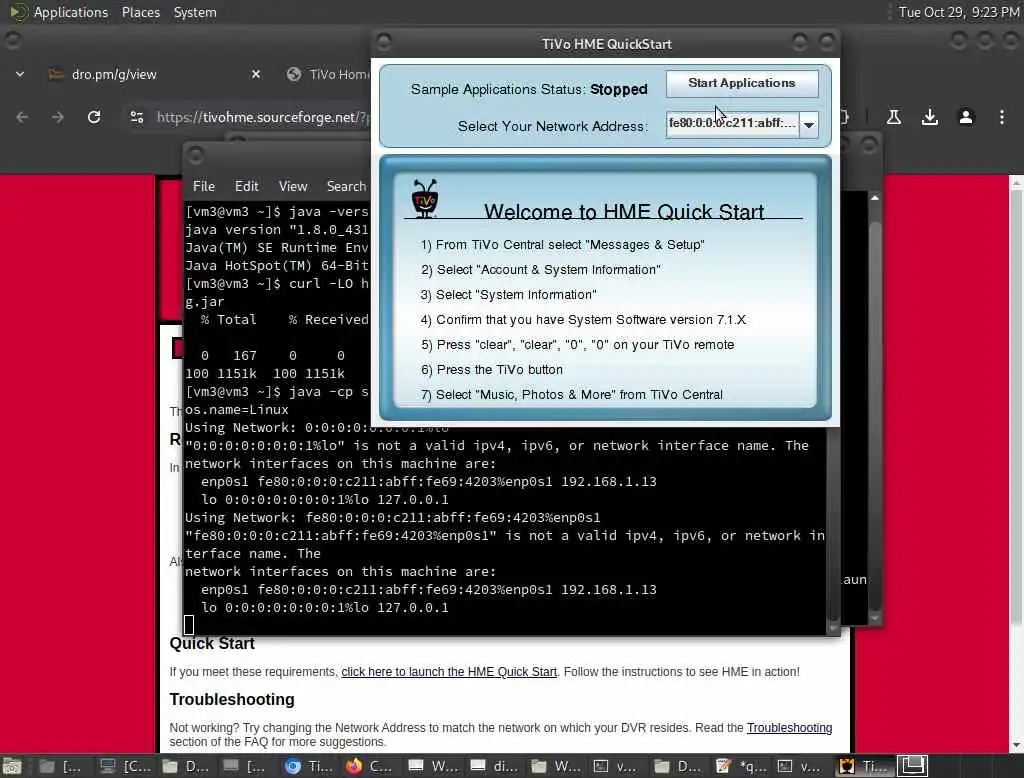Click the Start Applications button
The image size is (1024, 778).
742,84
